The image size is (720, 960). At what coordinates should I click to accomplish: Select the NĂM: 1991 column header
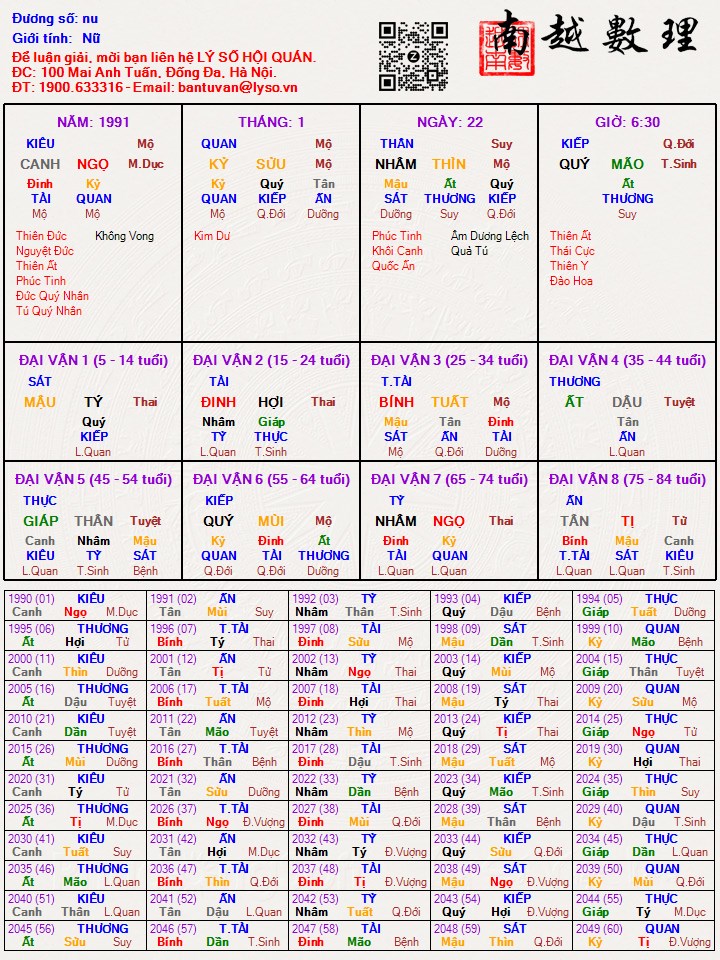pos(93,122)
